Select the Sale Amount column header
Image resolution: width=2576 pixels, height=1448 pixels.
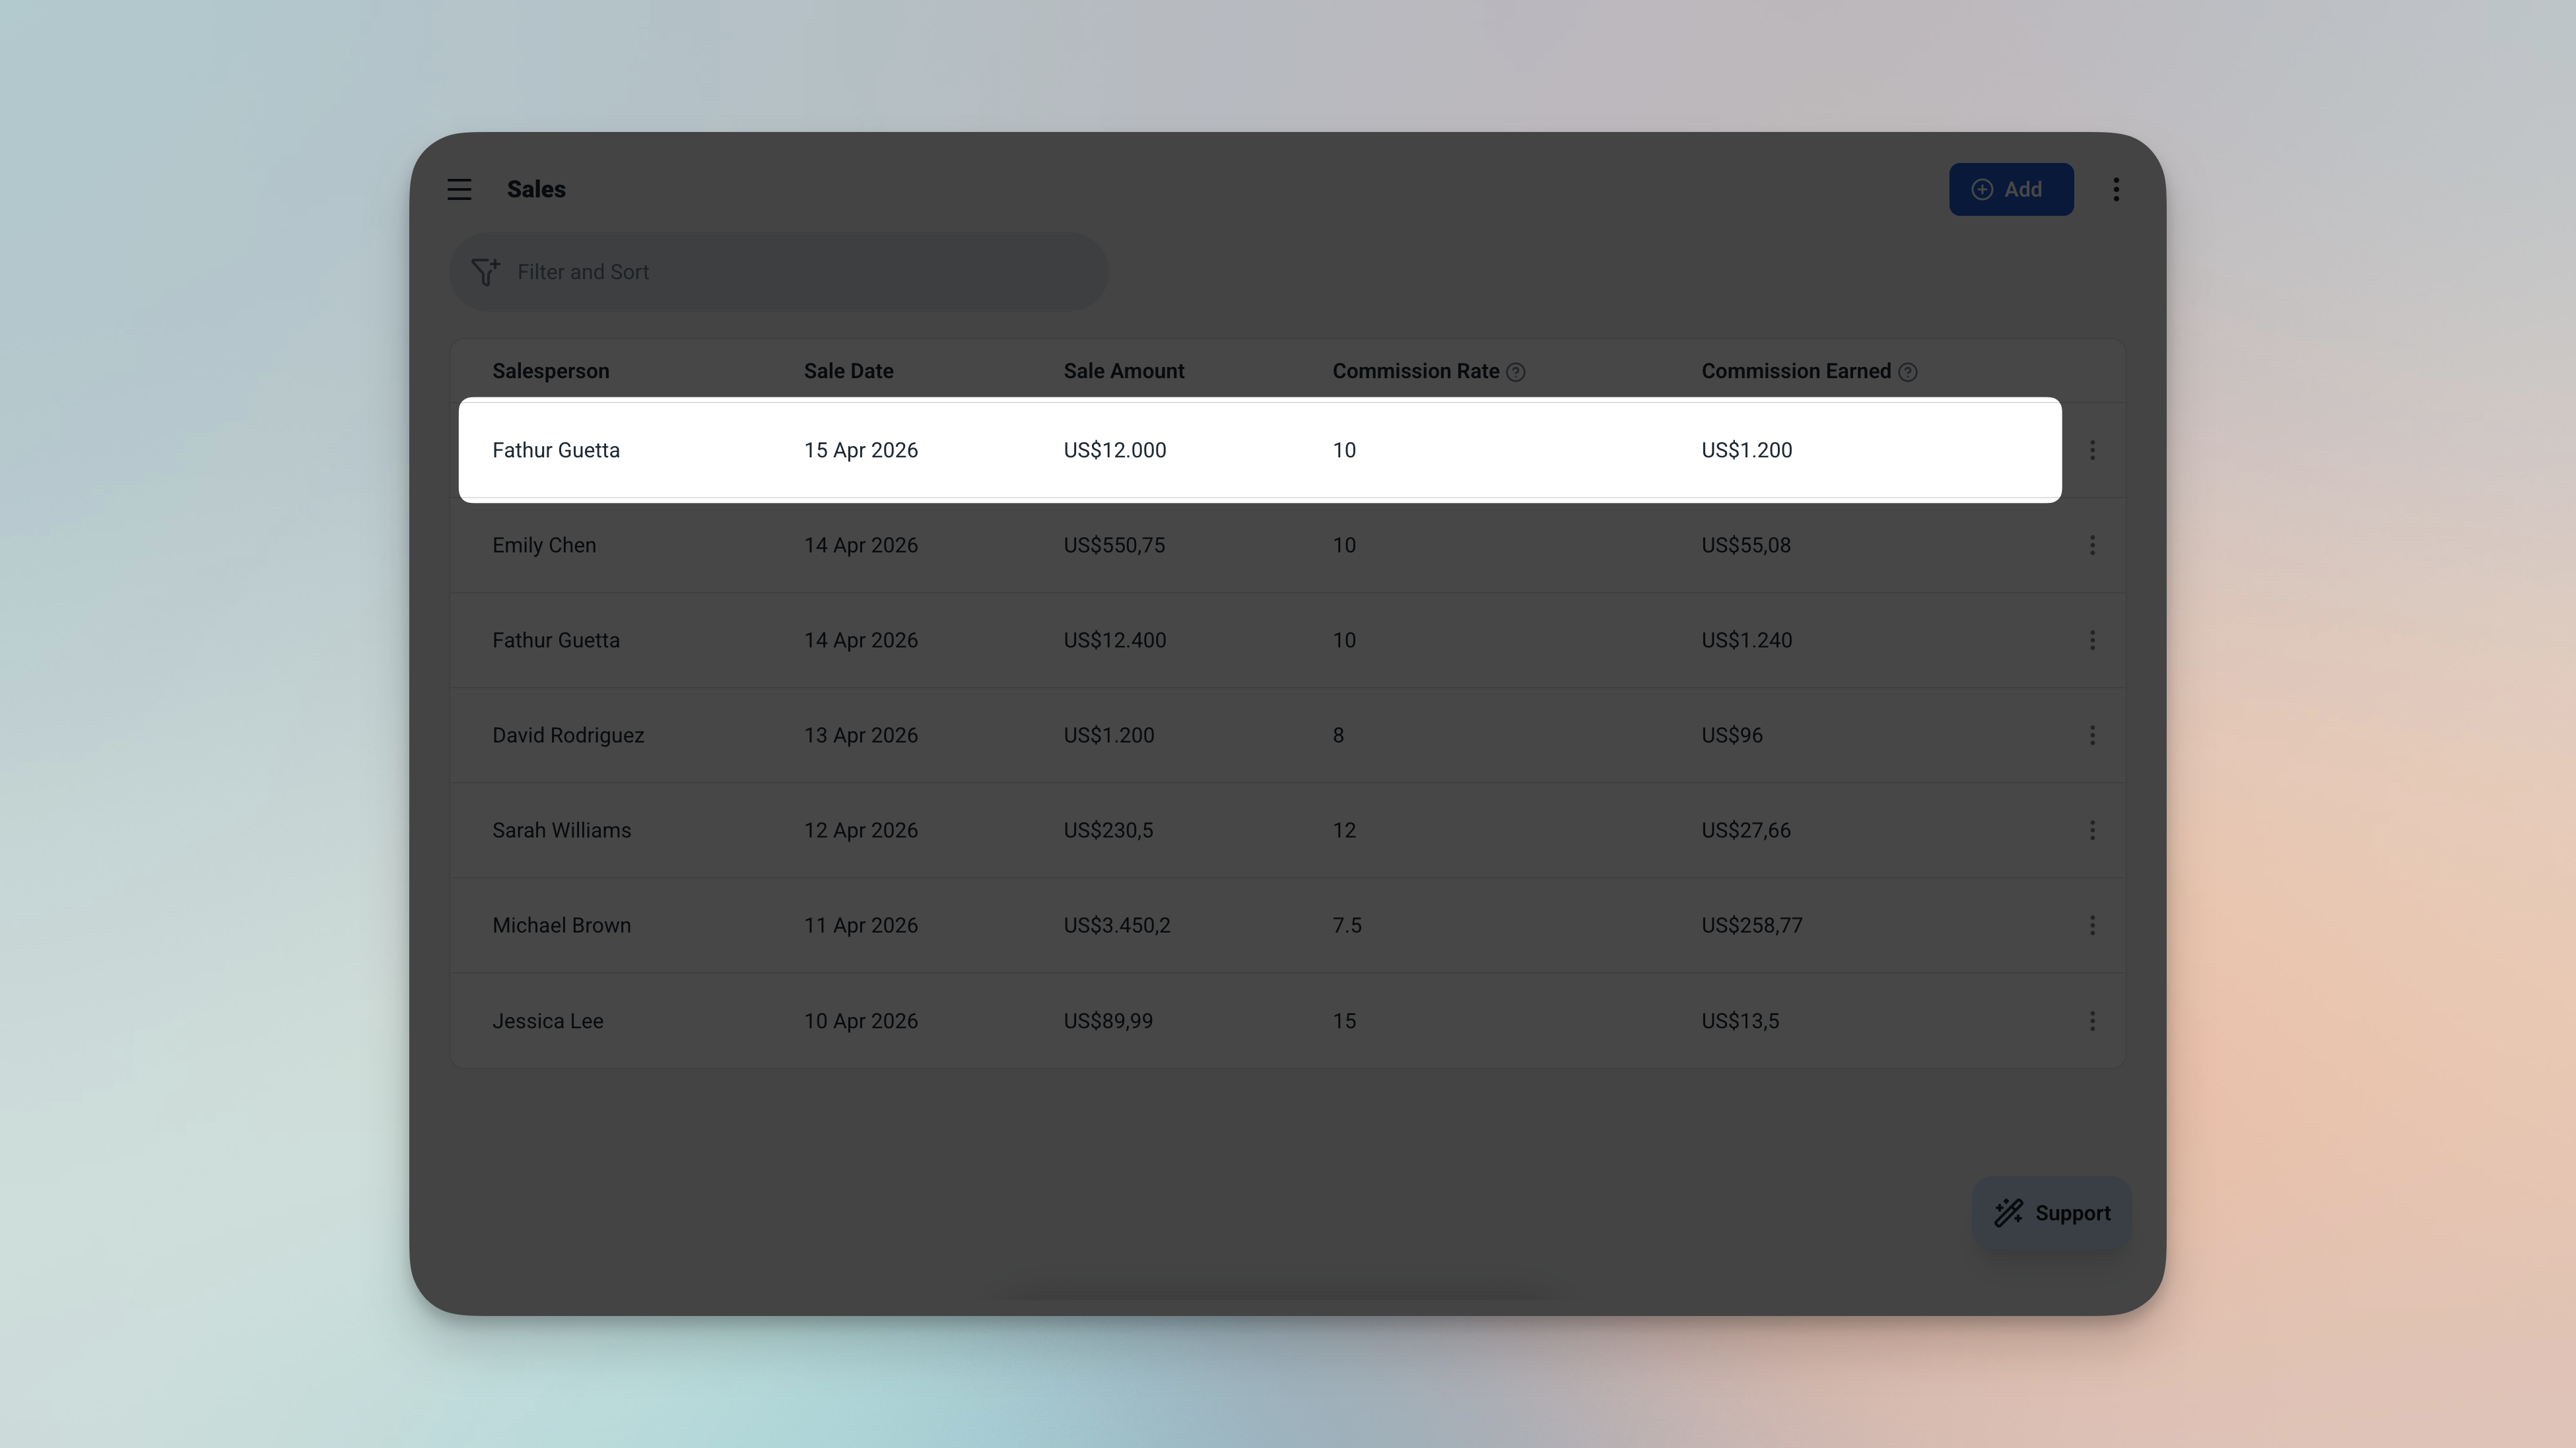pyautogui.click(x=1124, y=371)
